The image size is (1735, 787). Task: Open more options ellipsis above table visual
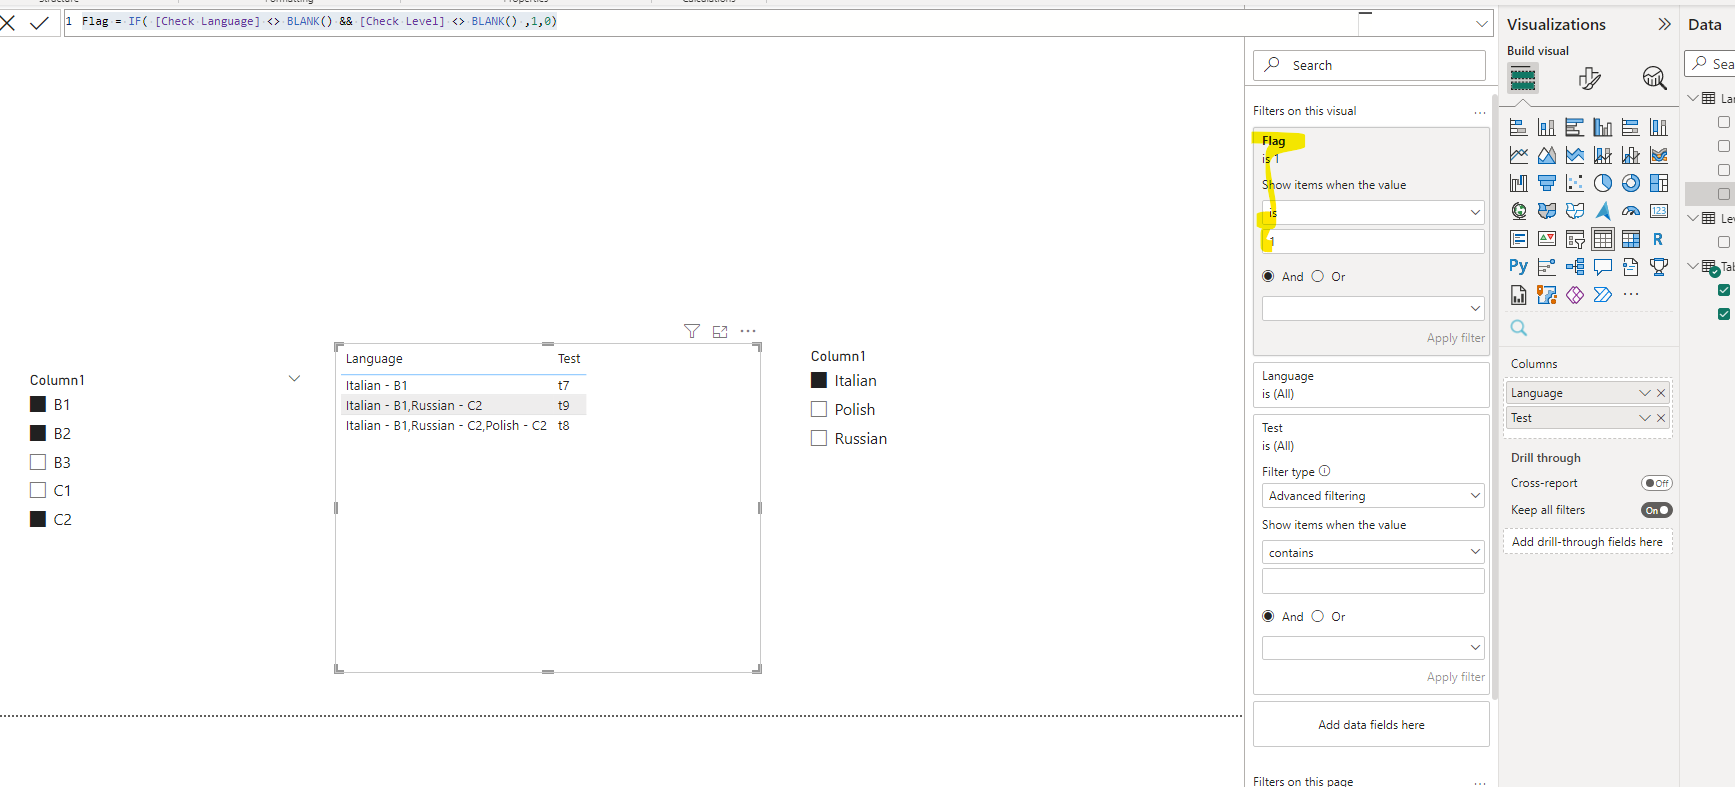(x=748, y=331)
